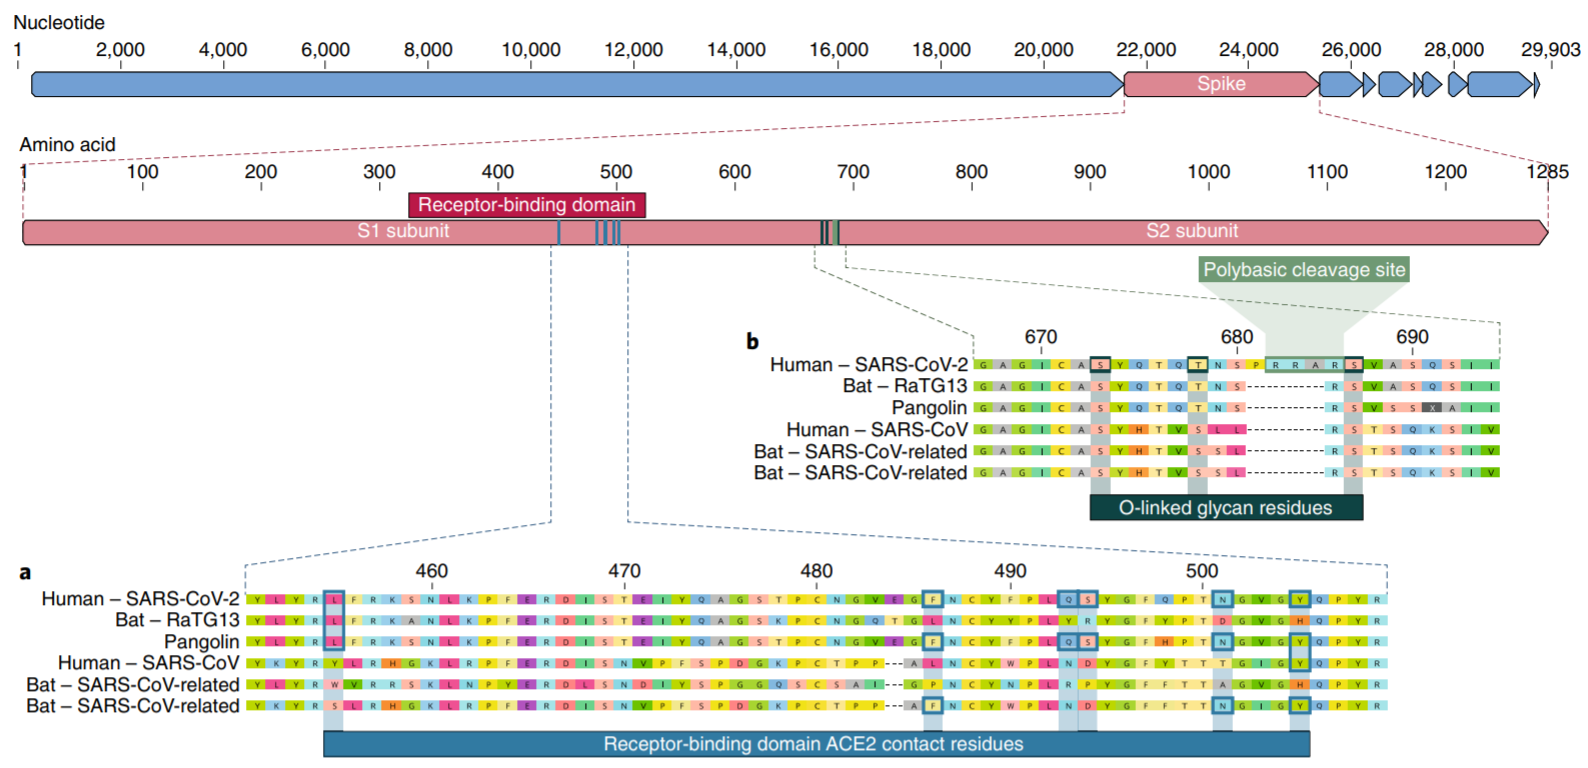The height and width of the screenshot is (768, 1588).
Task: Click the pink Spike gene arrow
Action: tap(1220, 84)
